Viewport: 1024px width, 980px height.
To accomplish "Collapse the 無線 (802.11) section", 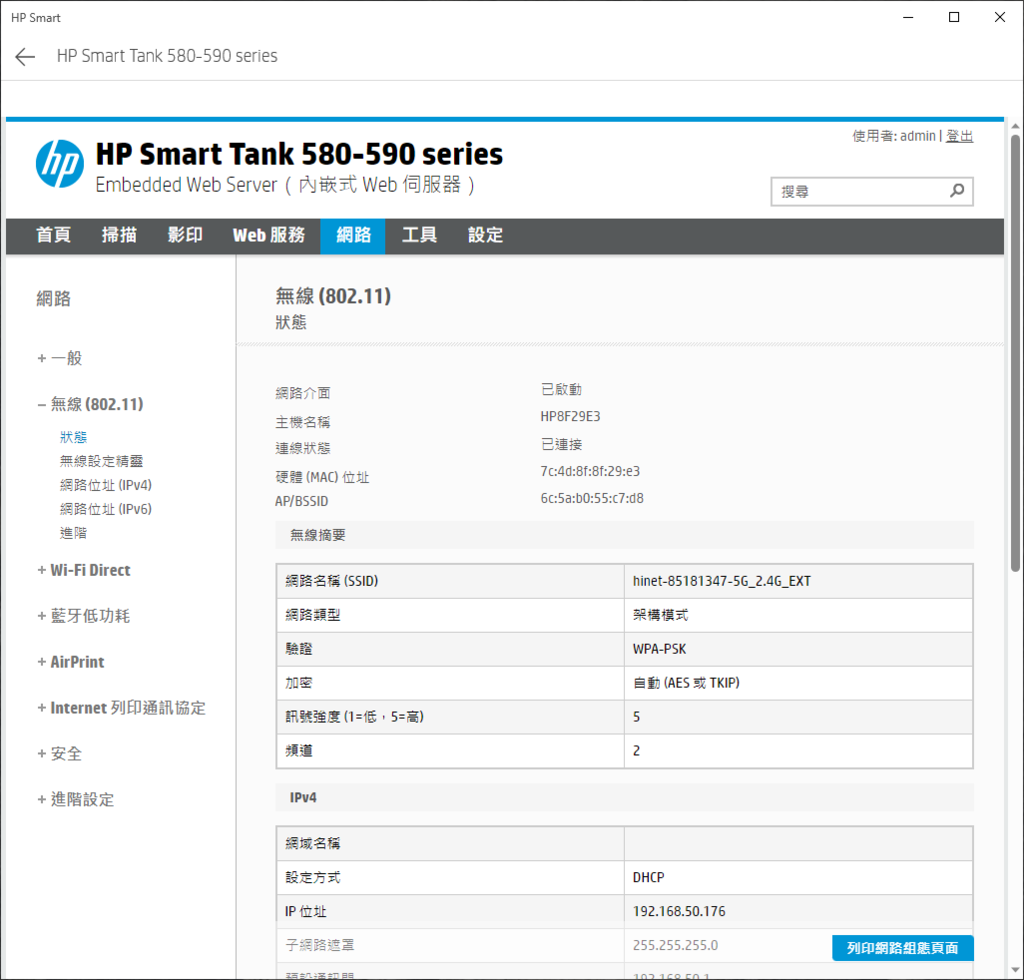I will pos(91,404).
